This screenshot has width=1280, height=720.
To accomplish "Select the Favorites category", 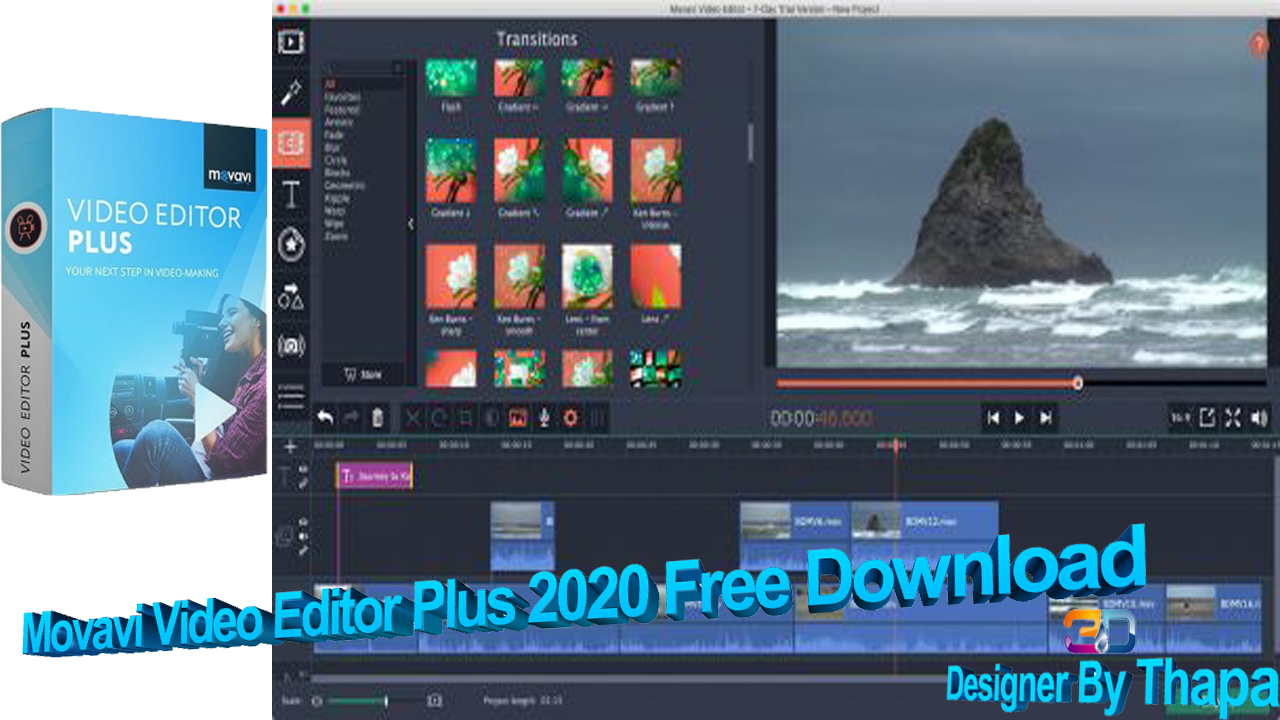I will coord(342,97).
